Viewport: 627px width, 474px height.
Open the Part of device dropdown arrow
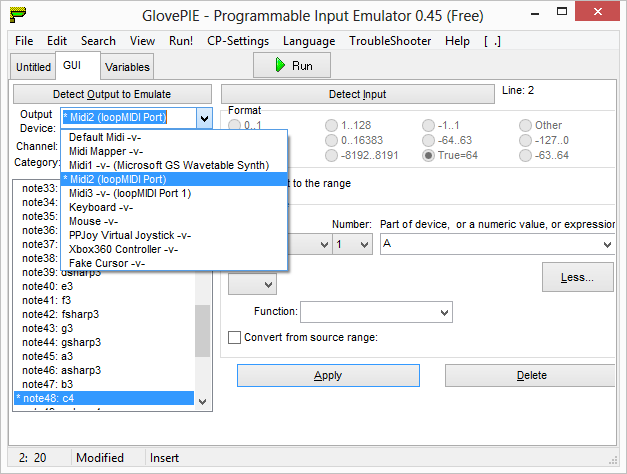point(607,244)
